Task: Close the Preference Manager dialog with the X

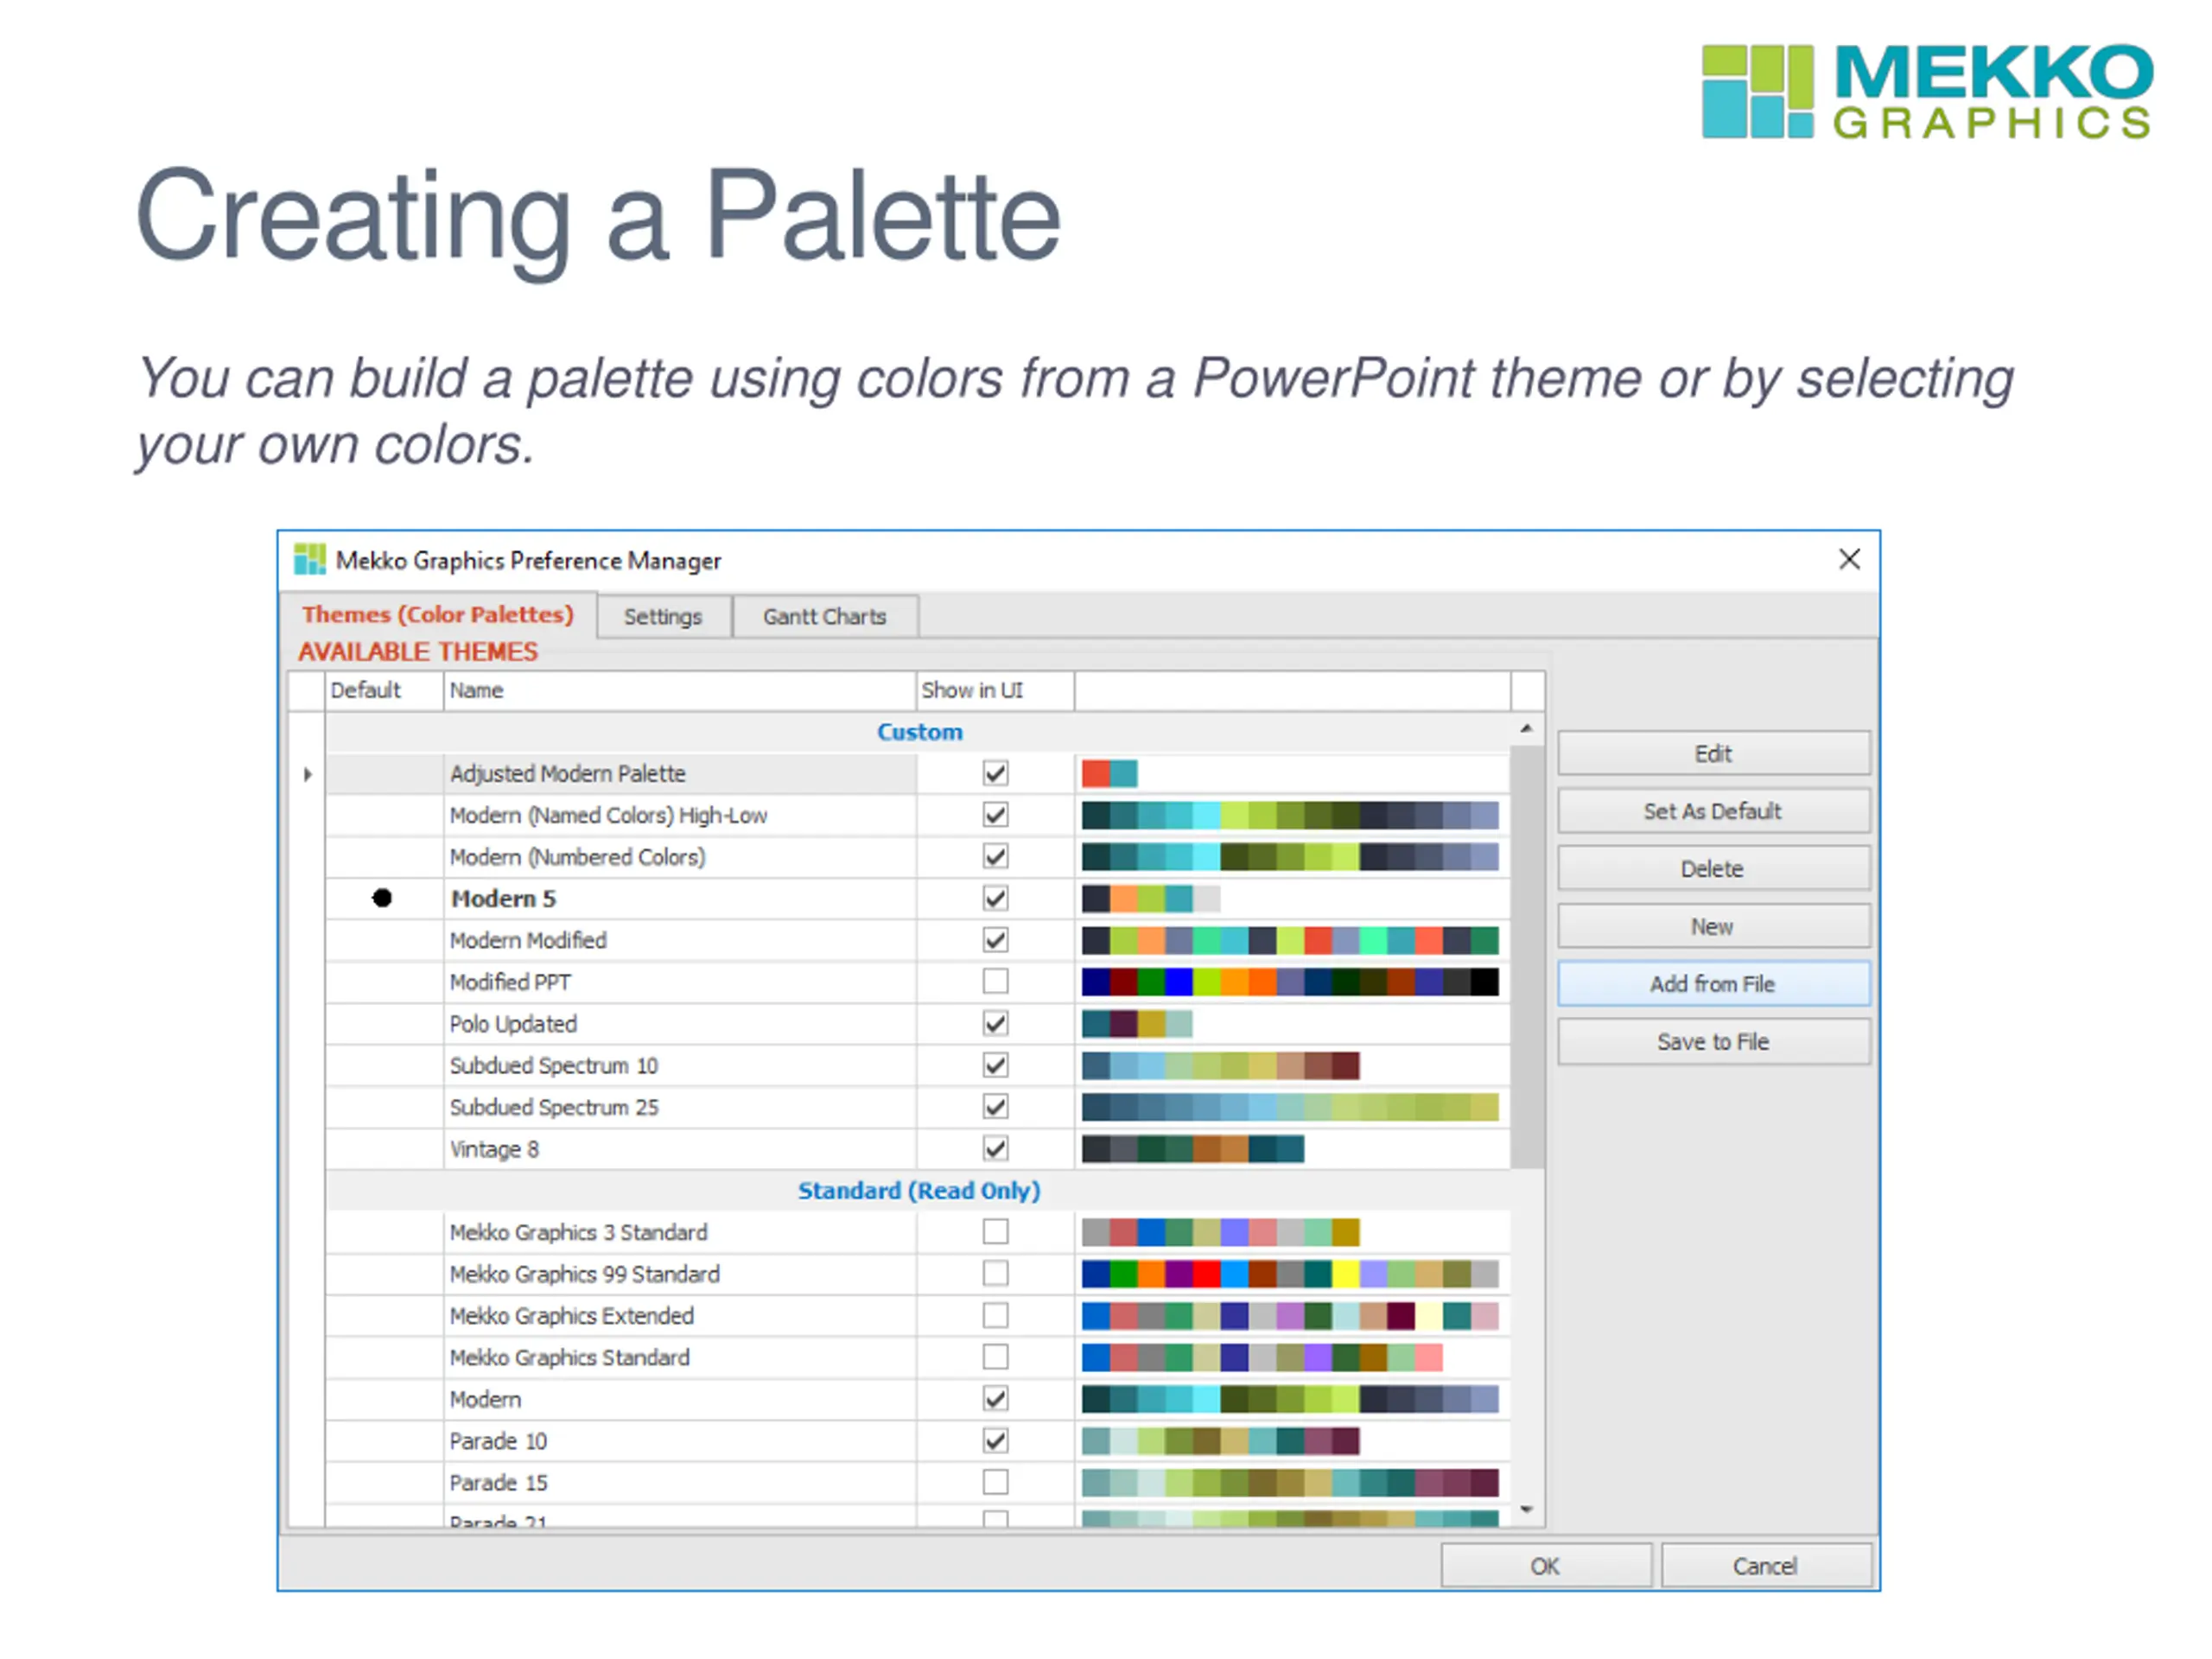Action: click(1849, 559)
